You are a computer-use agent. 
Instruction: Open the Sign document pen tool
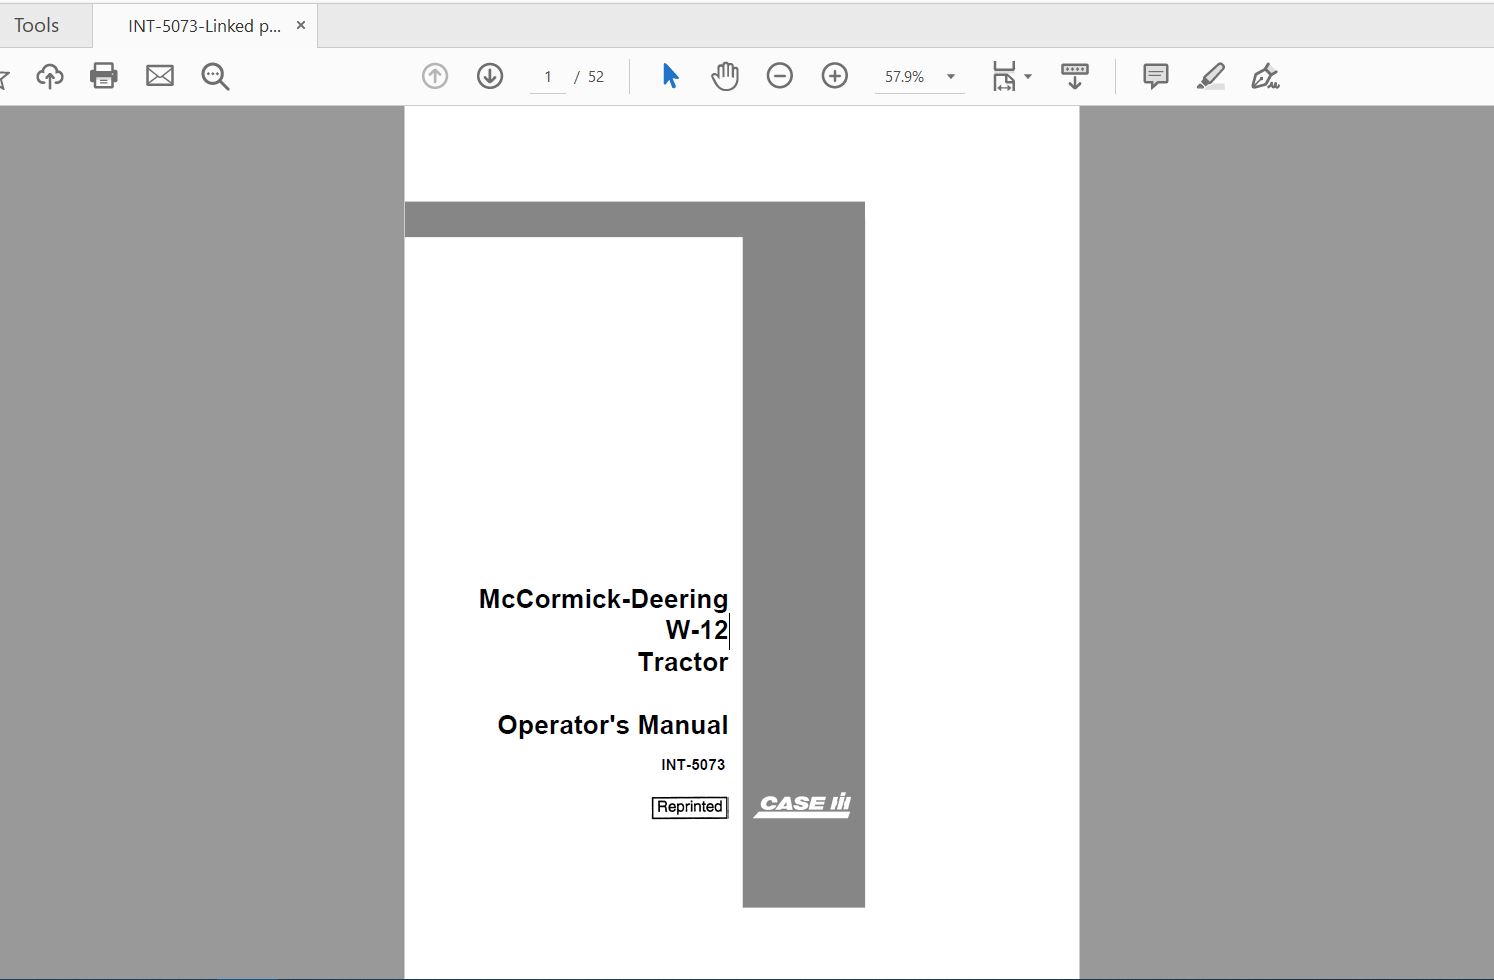1265,76
